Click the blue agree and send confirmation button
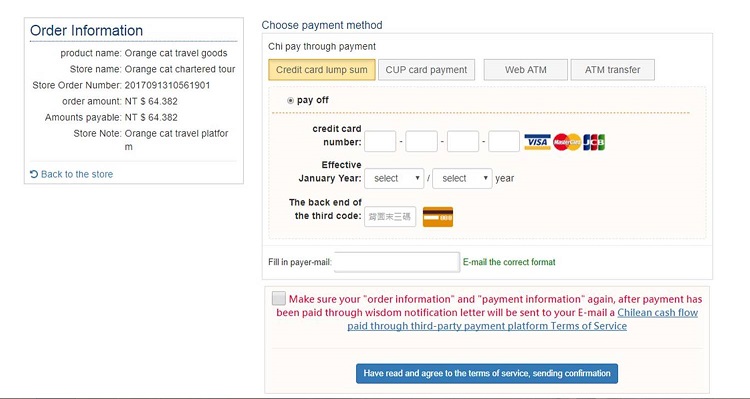The image size is (750, 399). [x=487, y=374]
